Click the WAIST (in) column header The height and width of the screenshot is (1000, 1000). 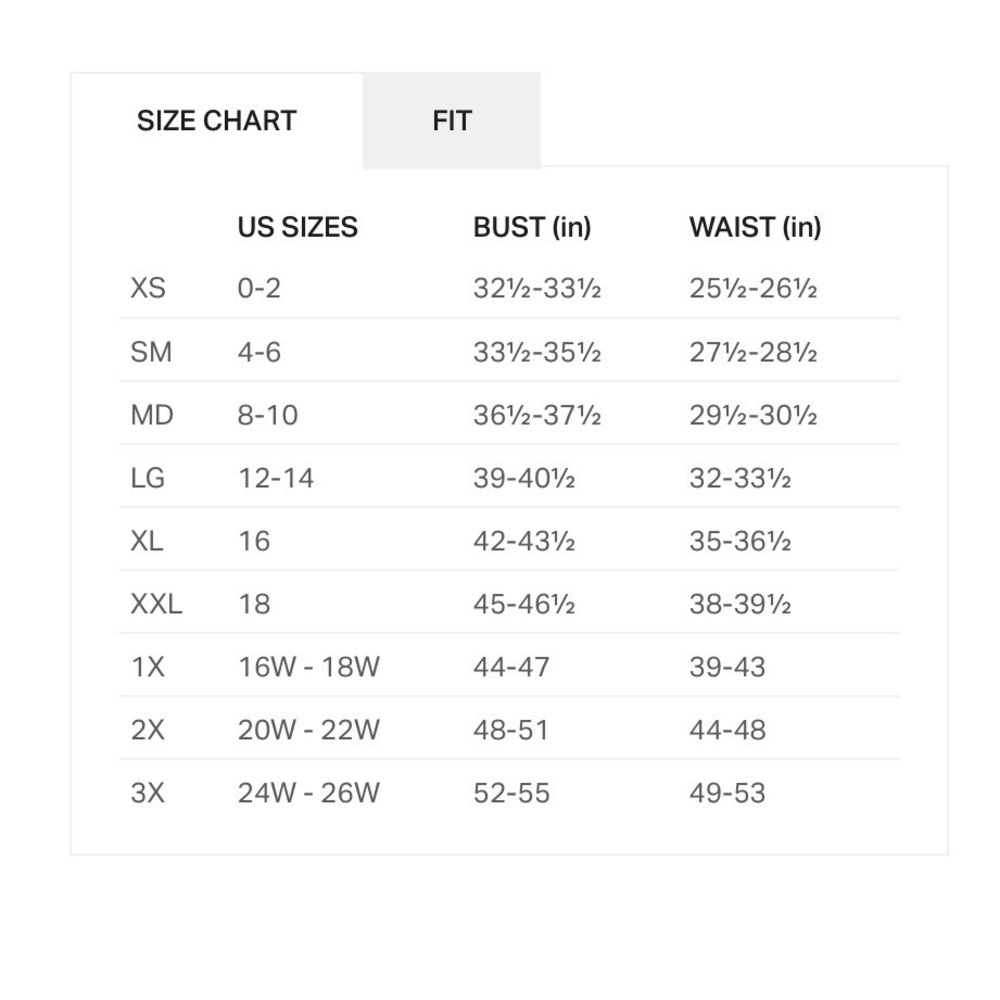point(755,227)
